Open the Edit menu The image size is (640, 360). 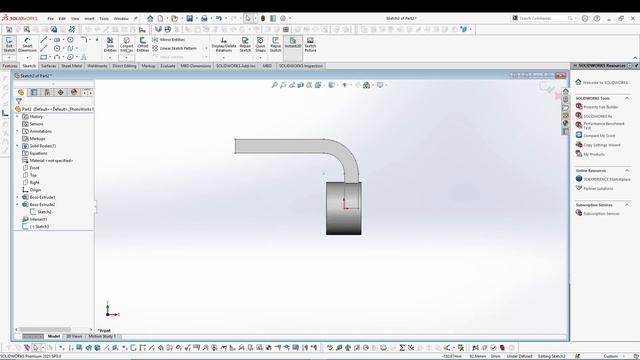pyautogui.click(x=62, y=18)
